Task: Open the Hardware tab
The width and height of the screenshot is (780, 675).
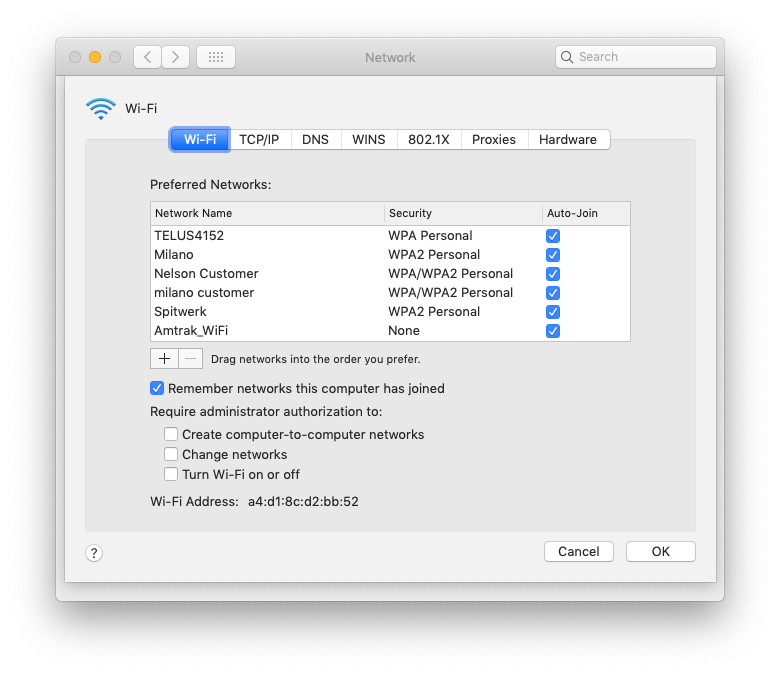Action: (x=568, y=139)
